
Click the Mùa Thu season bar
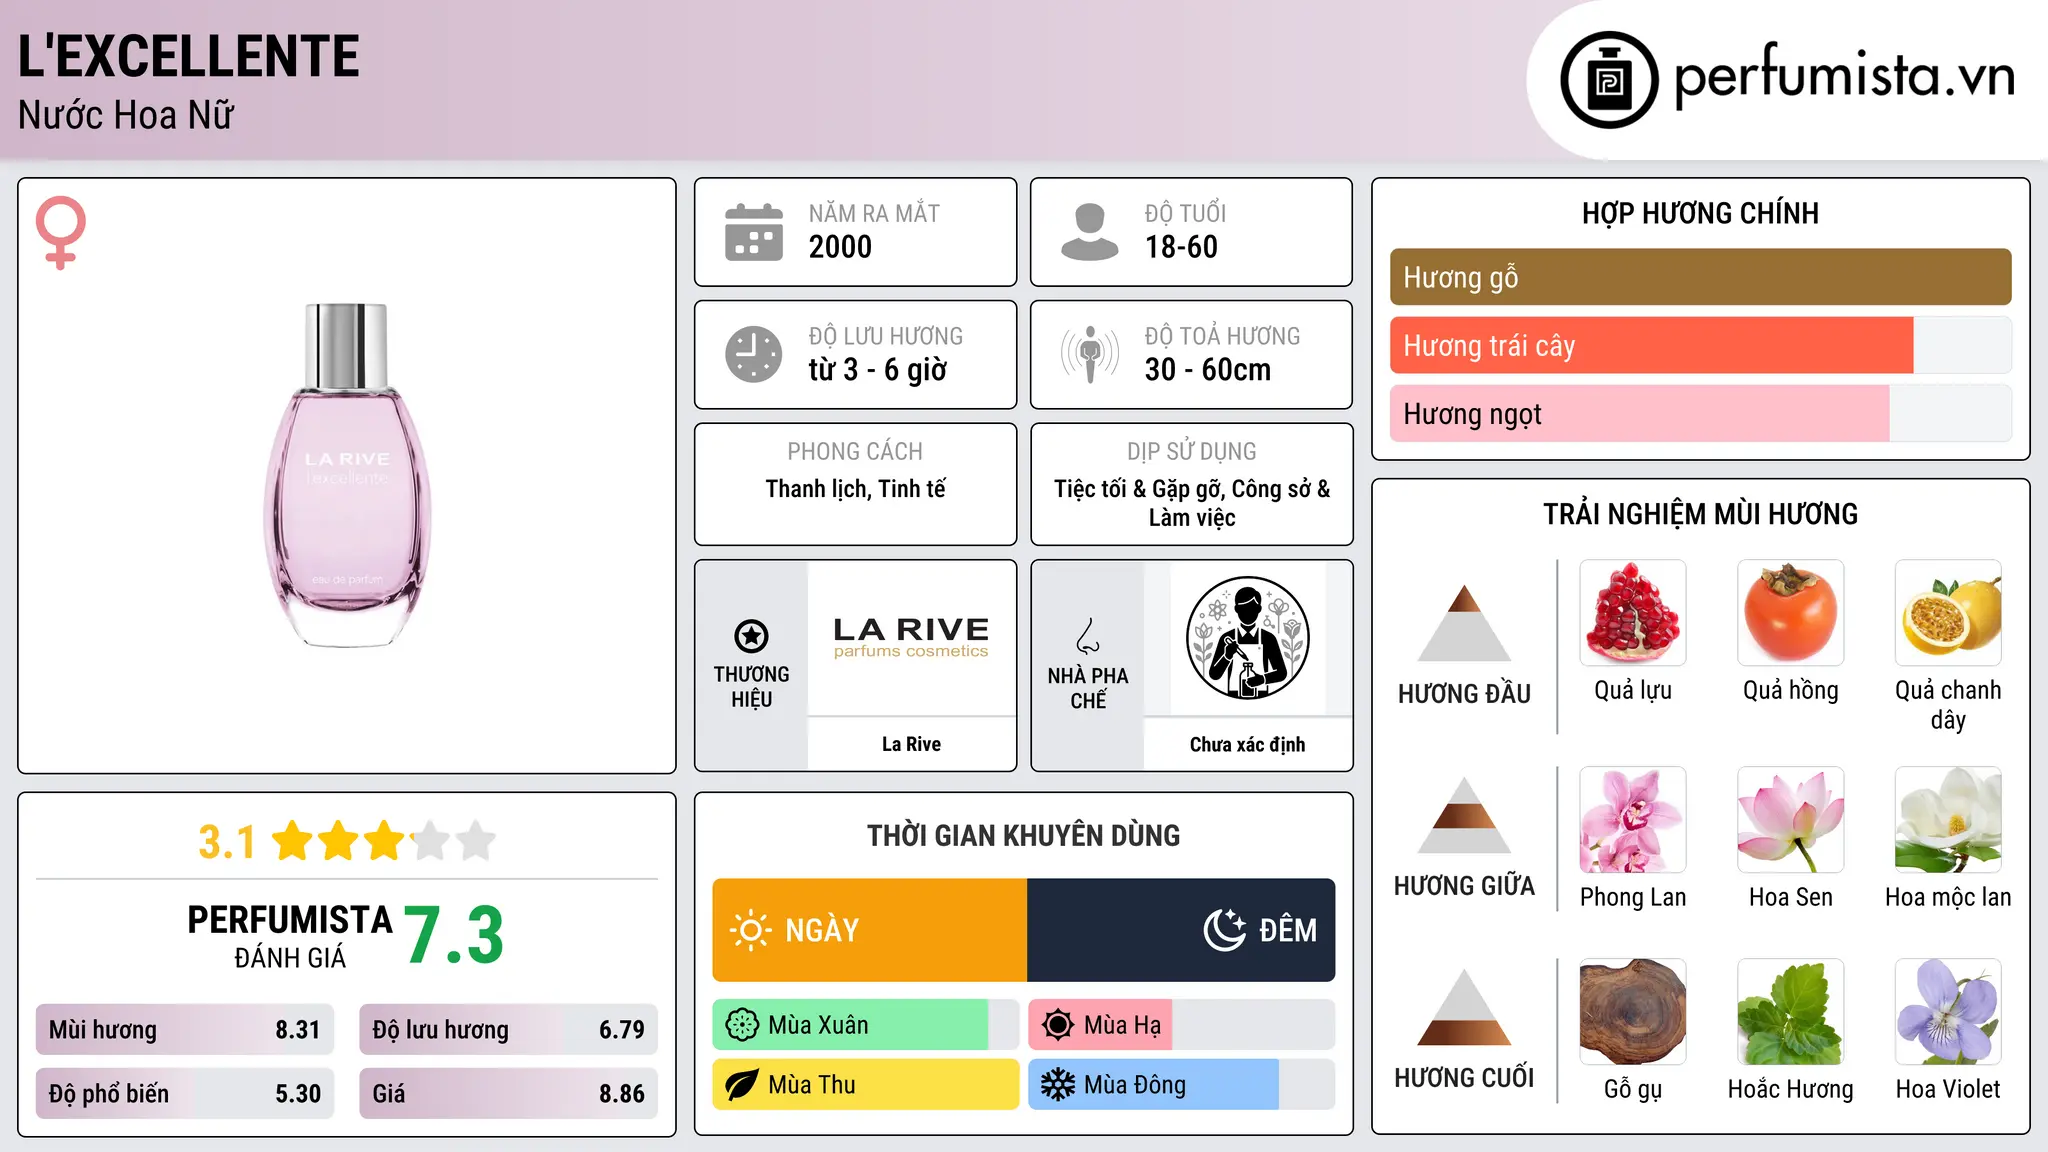[866, 1085]
